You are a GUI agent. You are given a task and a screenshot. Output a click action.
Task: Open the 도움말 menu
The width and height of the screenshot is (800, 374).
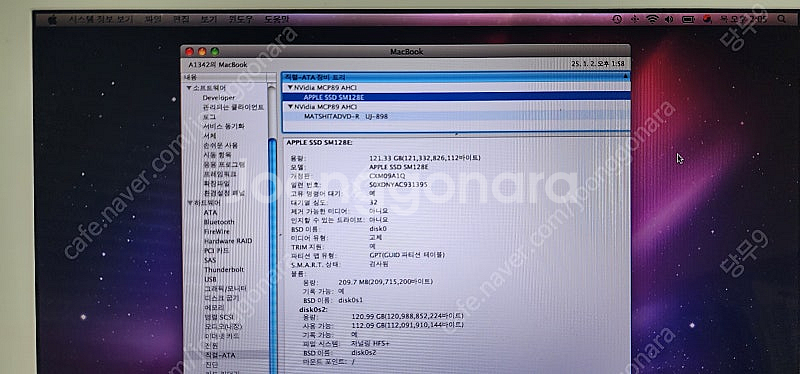pos(277,19)
